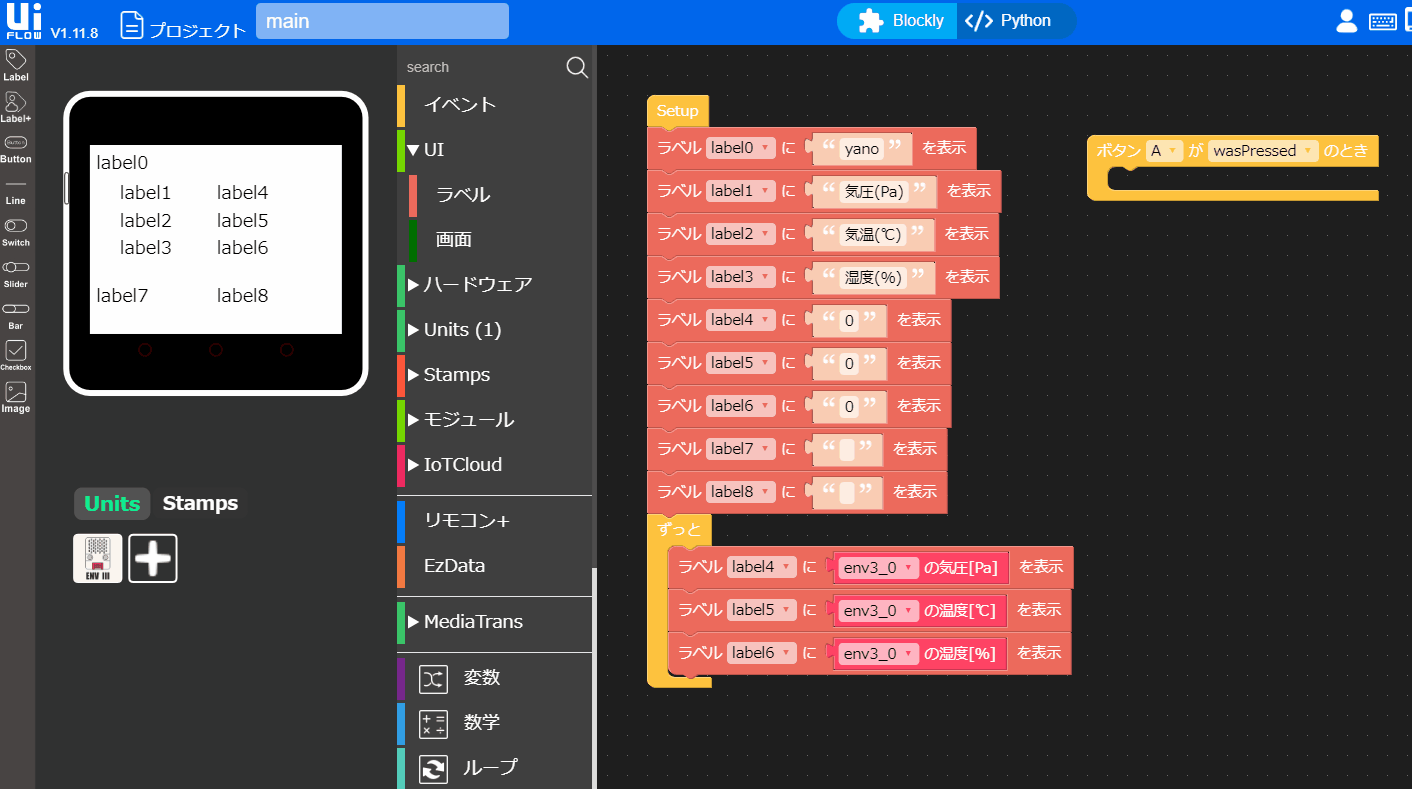This screenshot has width=1412, height=789.
Task: Select the Switch widget tool
Action: (x=16, y=228)
